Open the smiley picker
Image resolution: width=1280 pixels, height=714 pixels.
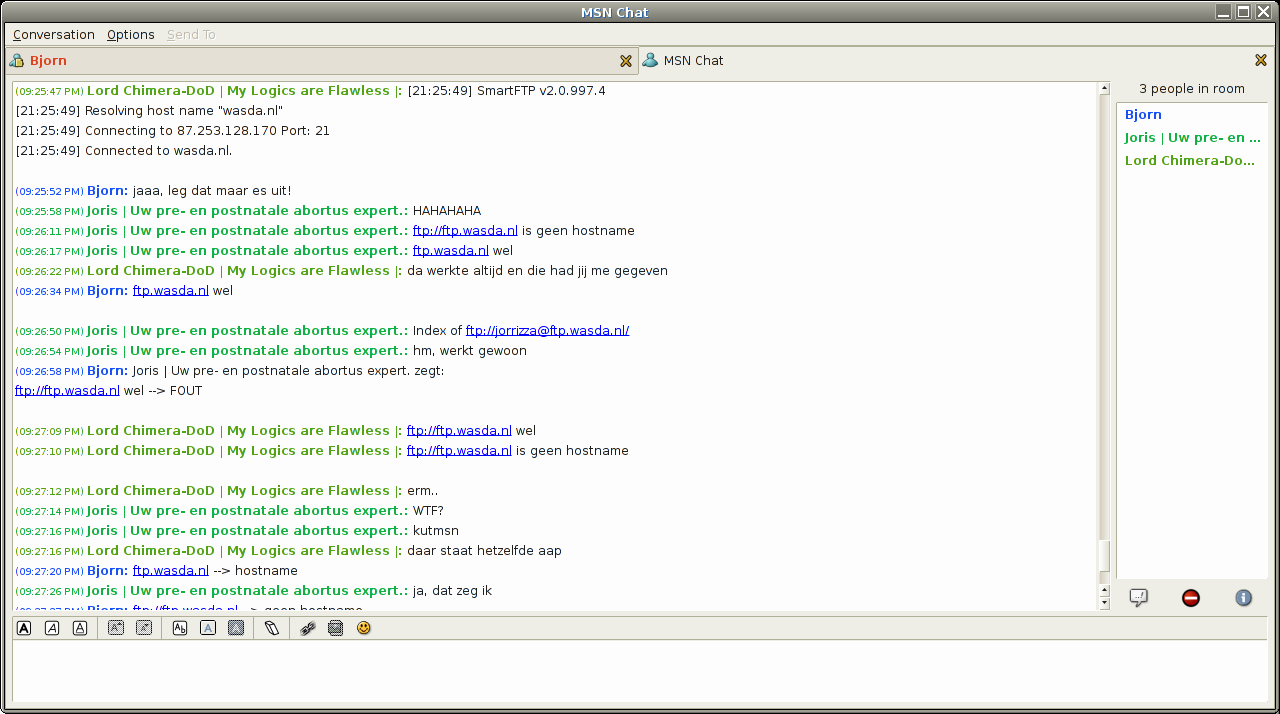[364, 628]
